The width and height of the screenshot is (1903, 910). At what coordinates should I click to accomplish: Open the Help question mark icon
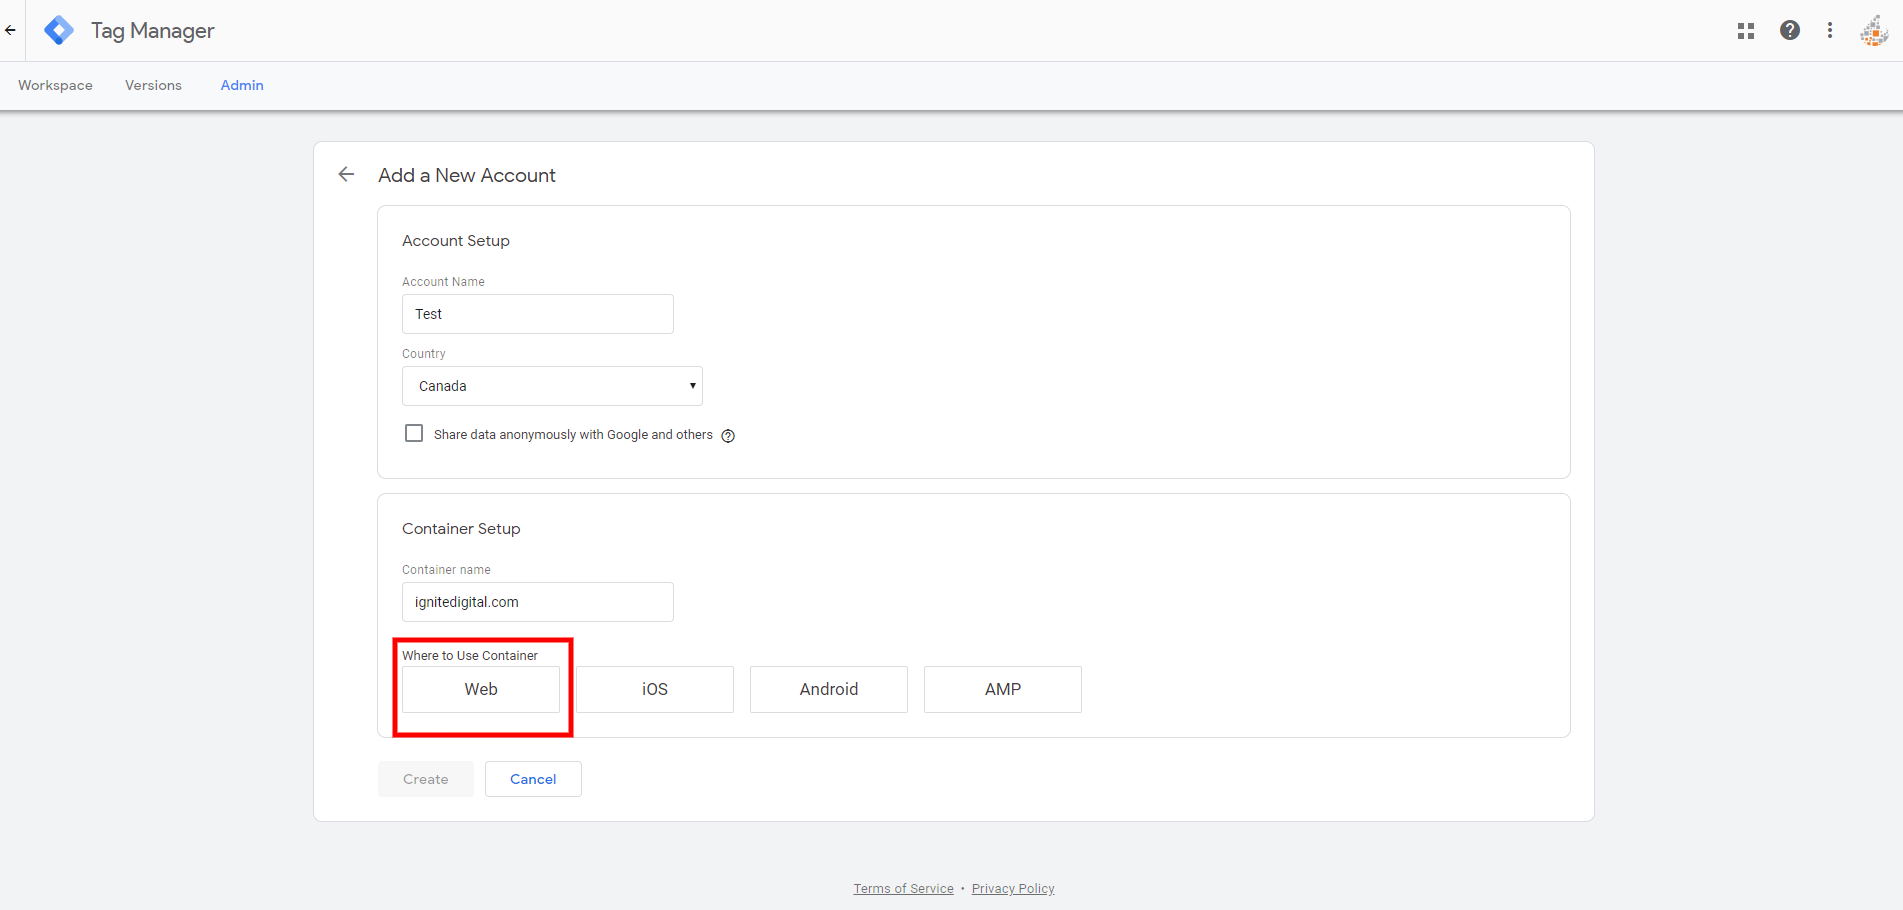pos(1789,31)
